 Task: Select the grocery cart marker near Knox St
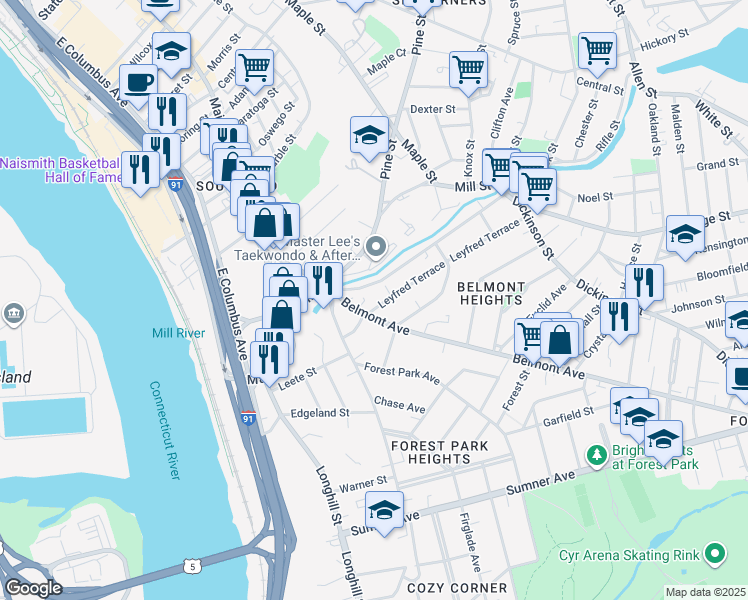pos(468,71)
